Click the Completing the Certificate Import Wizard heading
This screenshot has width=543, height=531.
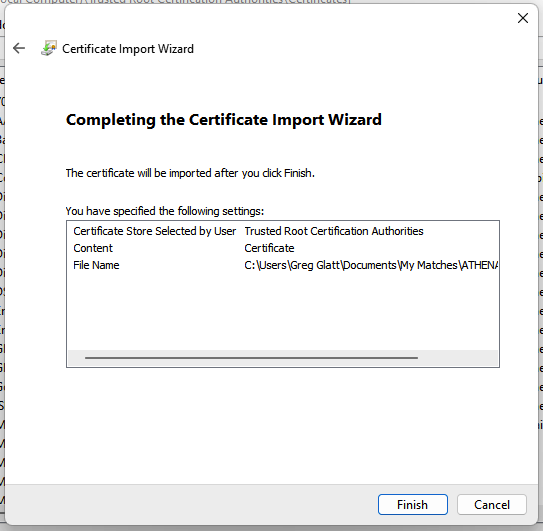[x=224, y=120]
